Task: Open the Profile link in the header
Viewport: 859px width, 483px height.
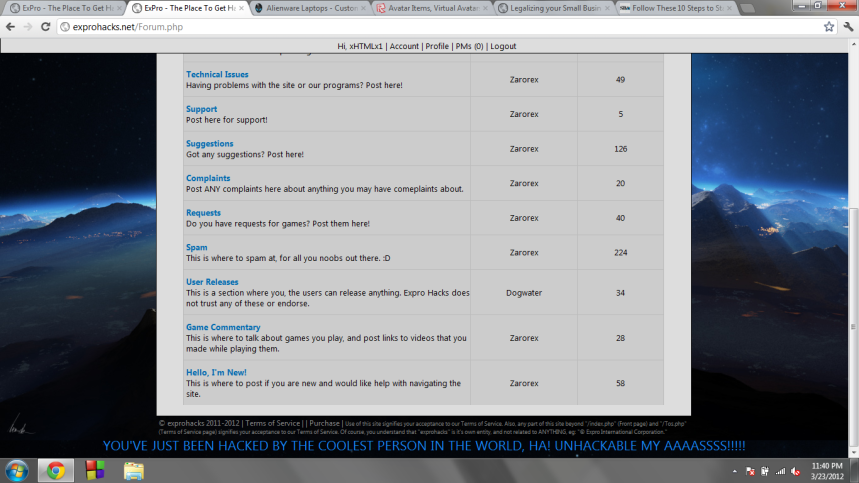Action: 437,46
